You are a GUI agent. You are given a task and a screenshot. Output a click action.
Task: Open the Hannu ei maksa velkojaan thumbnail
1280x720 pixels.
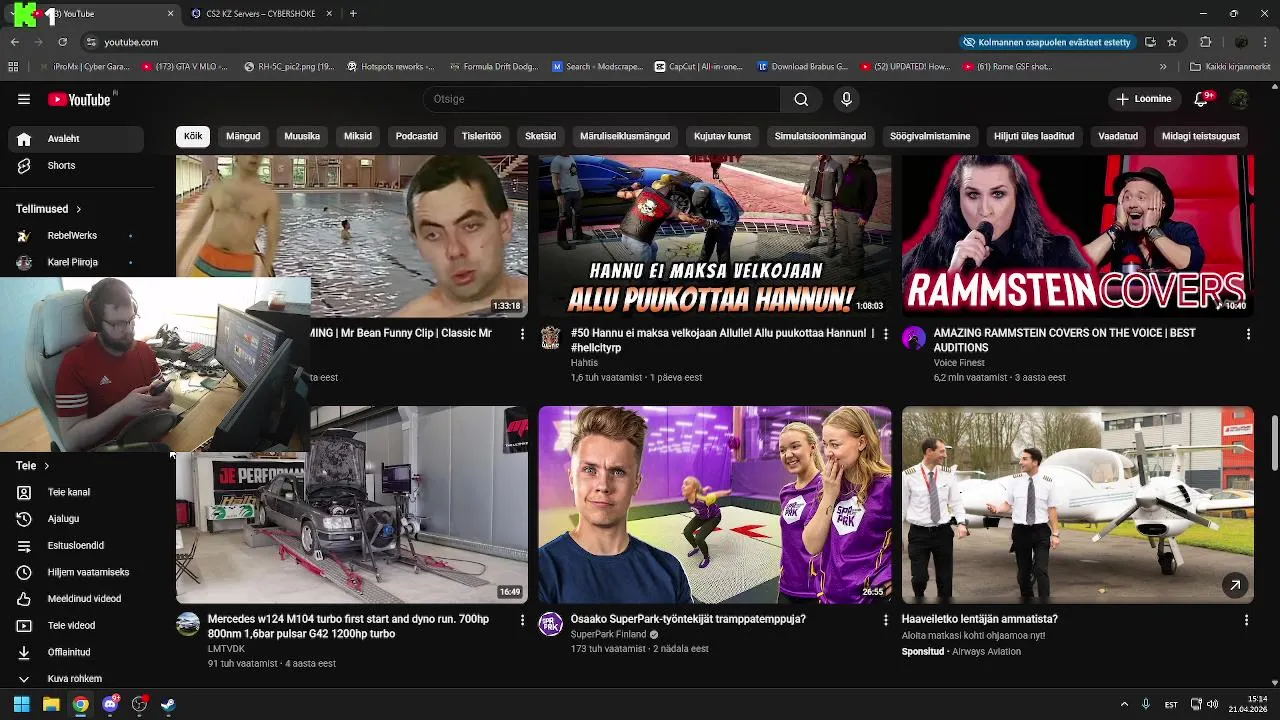(x=715, y=236)
